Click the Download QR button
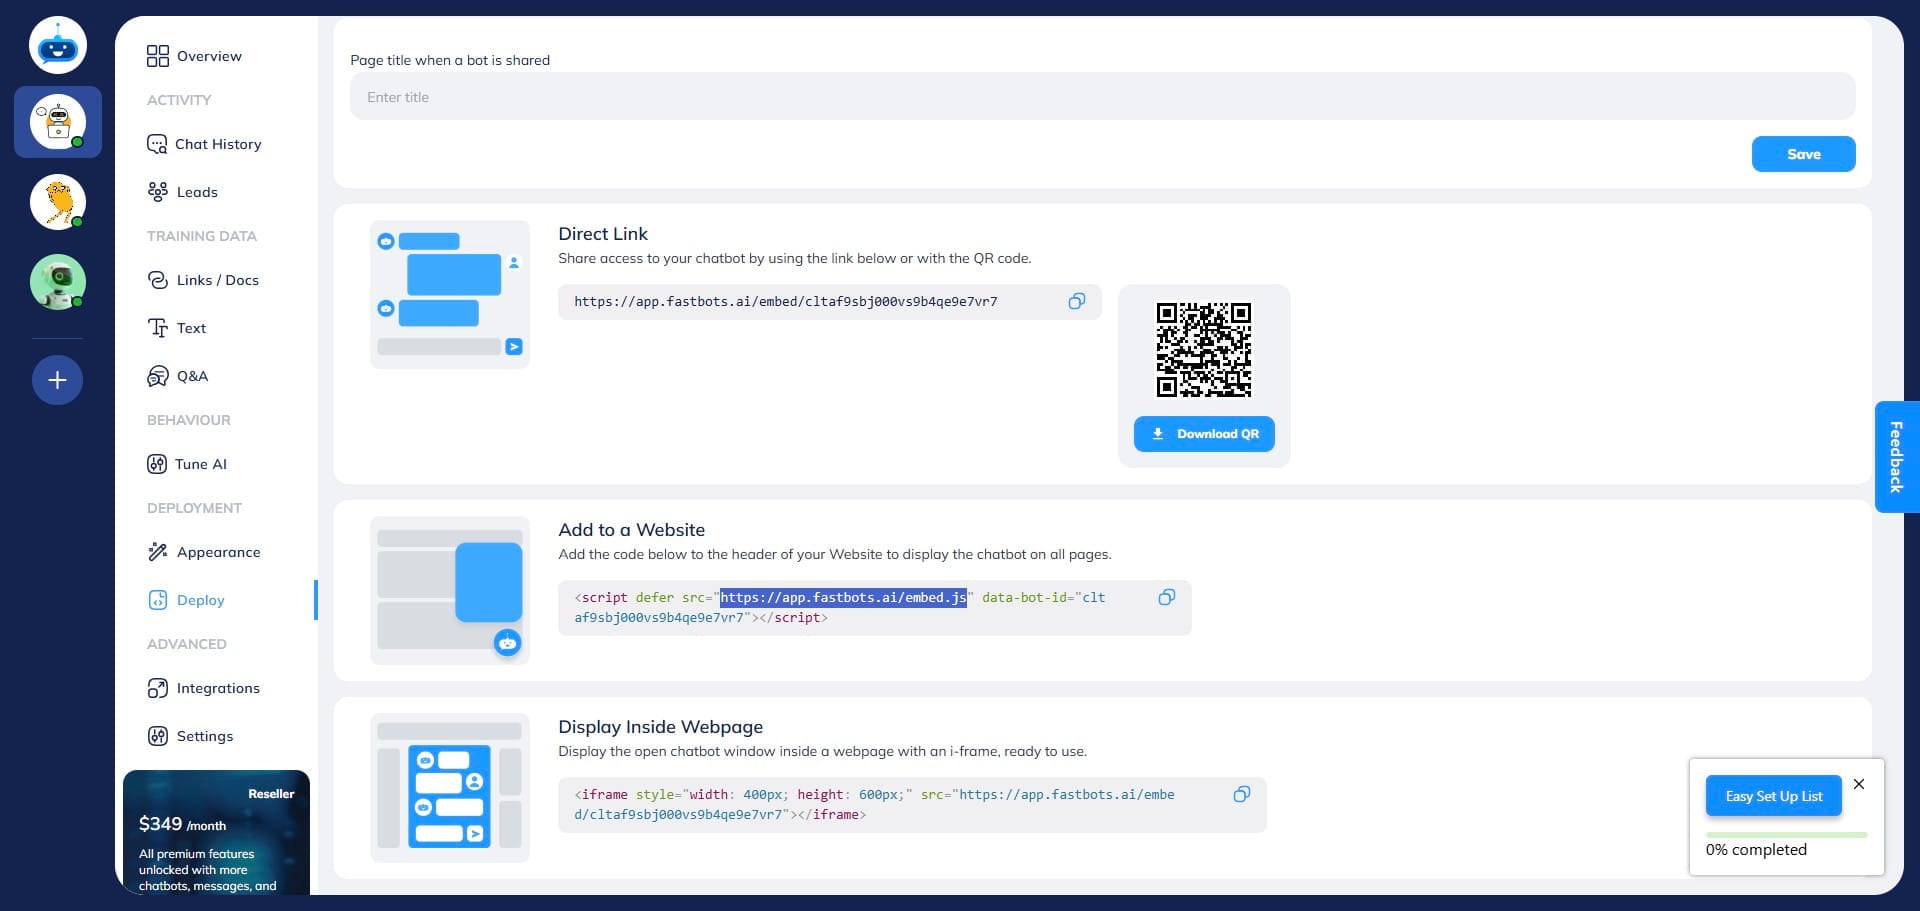Screen dimensions: 1920x911 click(x=1204, y=434)
